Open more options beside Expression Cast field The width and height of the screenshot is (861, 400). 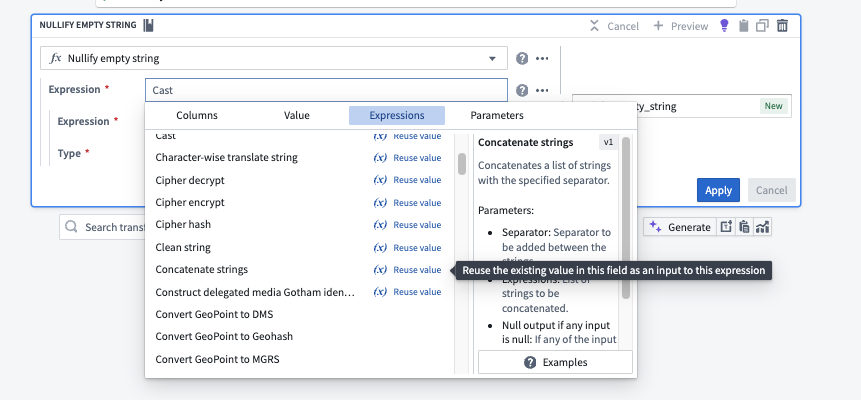point(542,90)
